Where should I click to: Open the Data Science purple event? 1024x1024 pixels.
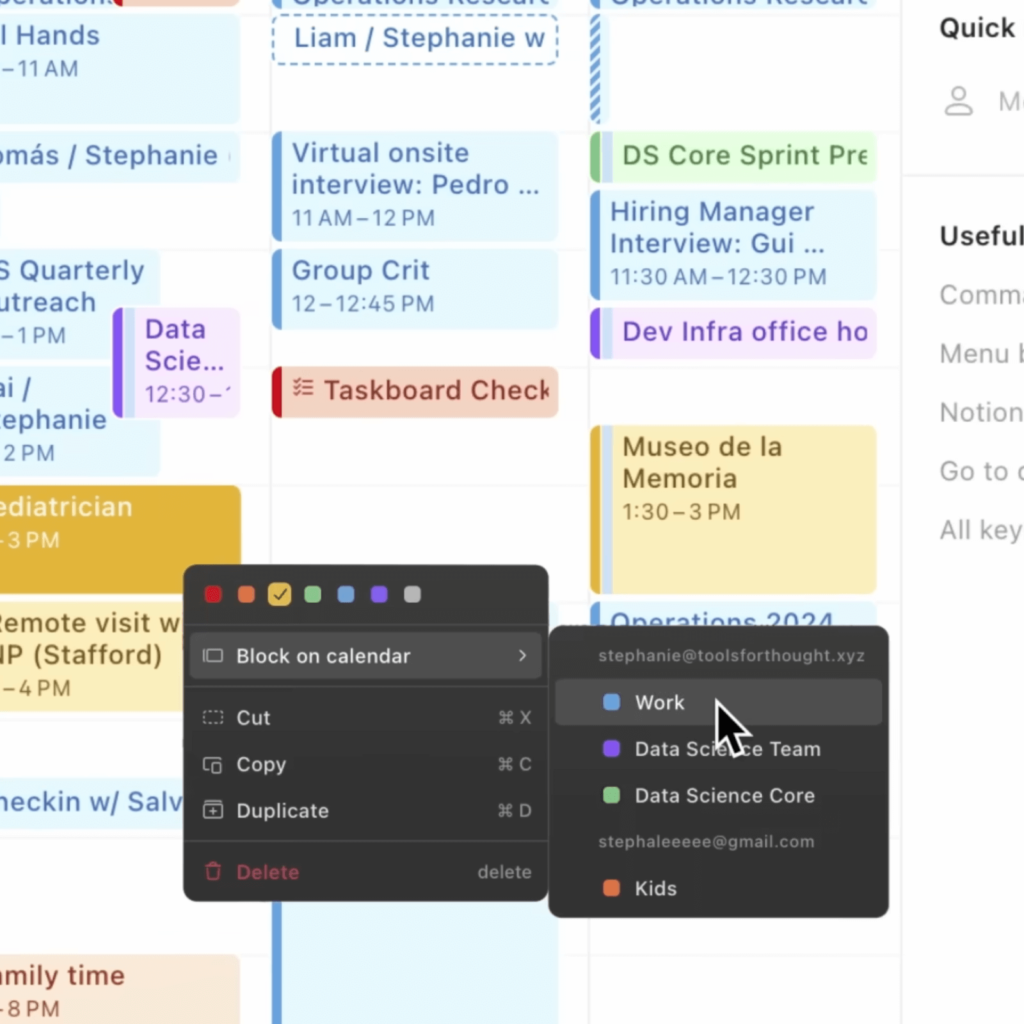[x=176, y=362]
